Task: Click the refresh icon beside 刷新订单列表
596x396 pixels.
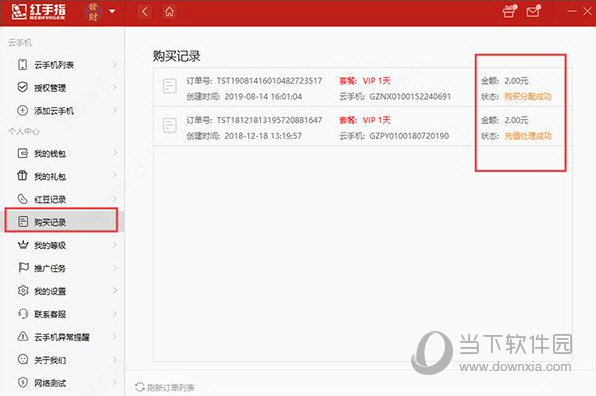Action: tap(140, 387)
